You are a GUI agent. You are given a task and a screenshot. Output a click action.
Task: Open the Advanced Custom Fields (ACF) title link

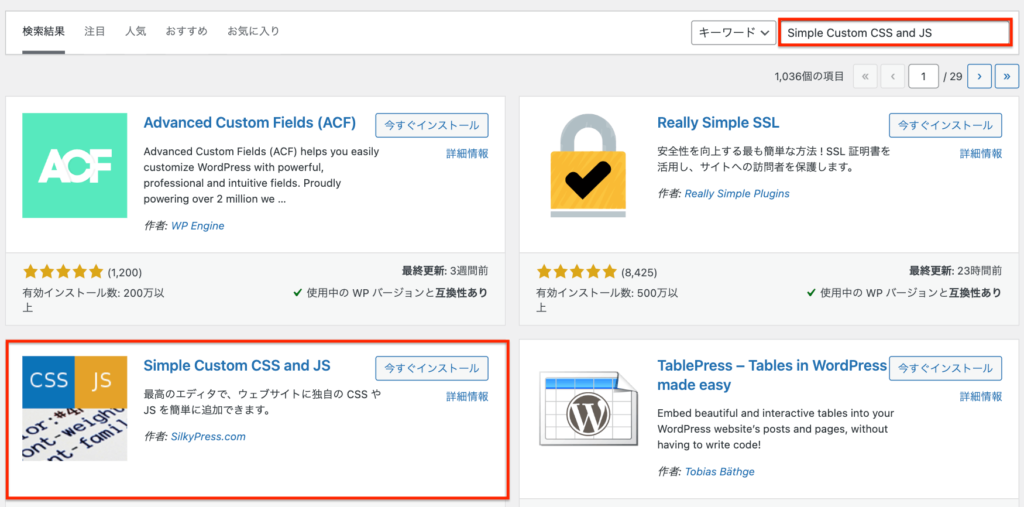pyautogui.click(x=249, y=123)
